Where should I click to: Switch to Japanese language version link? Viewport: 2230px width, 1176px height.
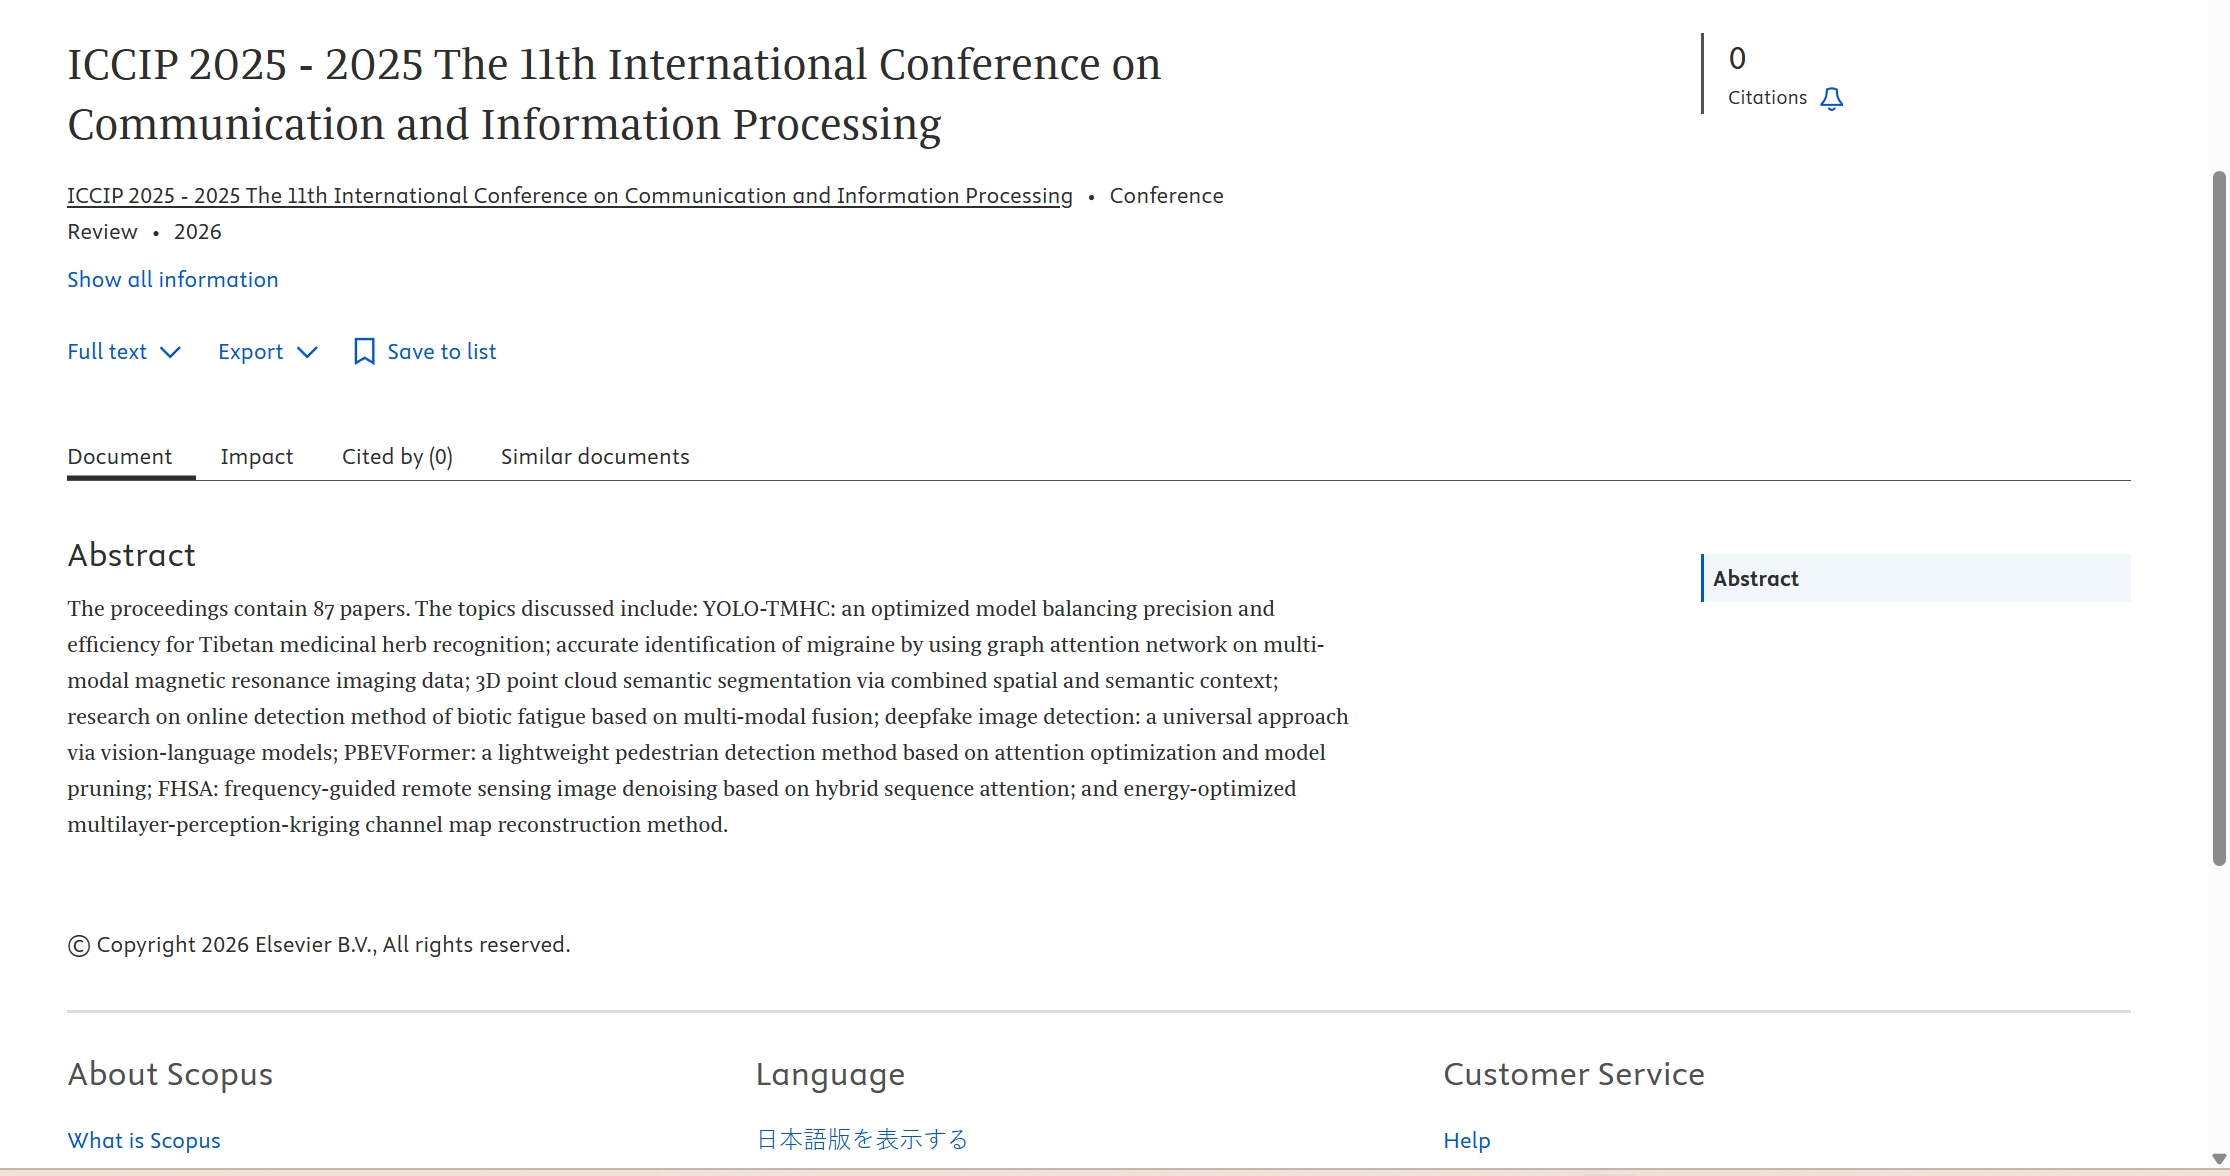[861, 1140]
